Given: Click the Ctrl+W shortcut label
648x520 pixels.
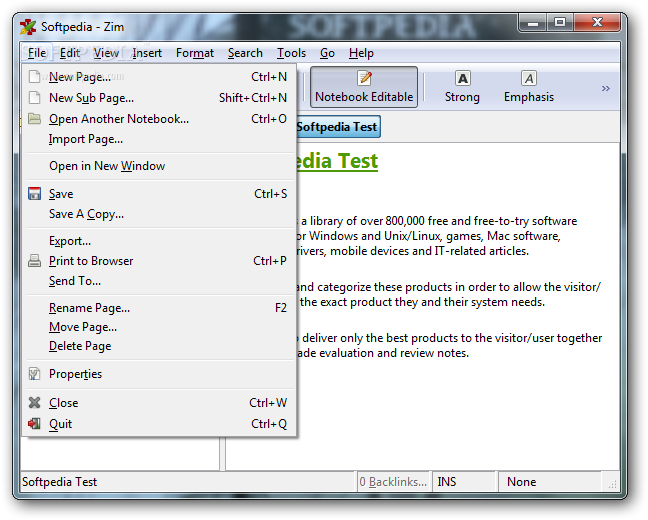Looking at the screenshot, I should (268, 403).
